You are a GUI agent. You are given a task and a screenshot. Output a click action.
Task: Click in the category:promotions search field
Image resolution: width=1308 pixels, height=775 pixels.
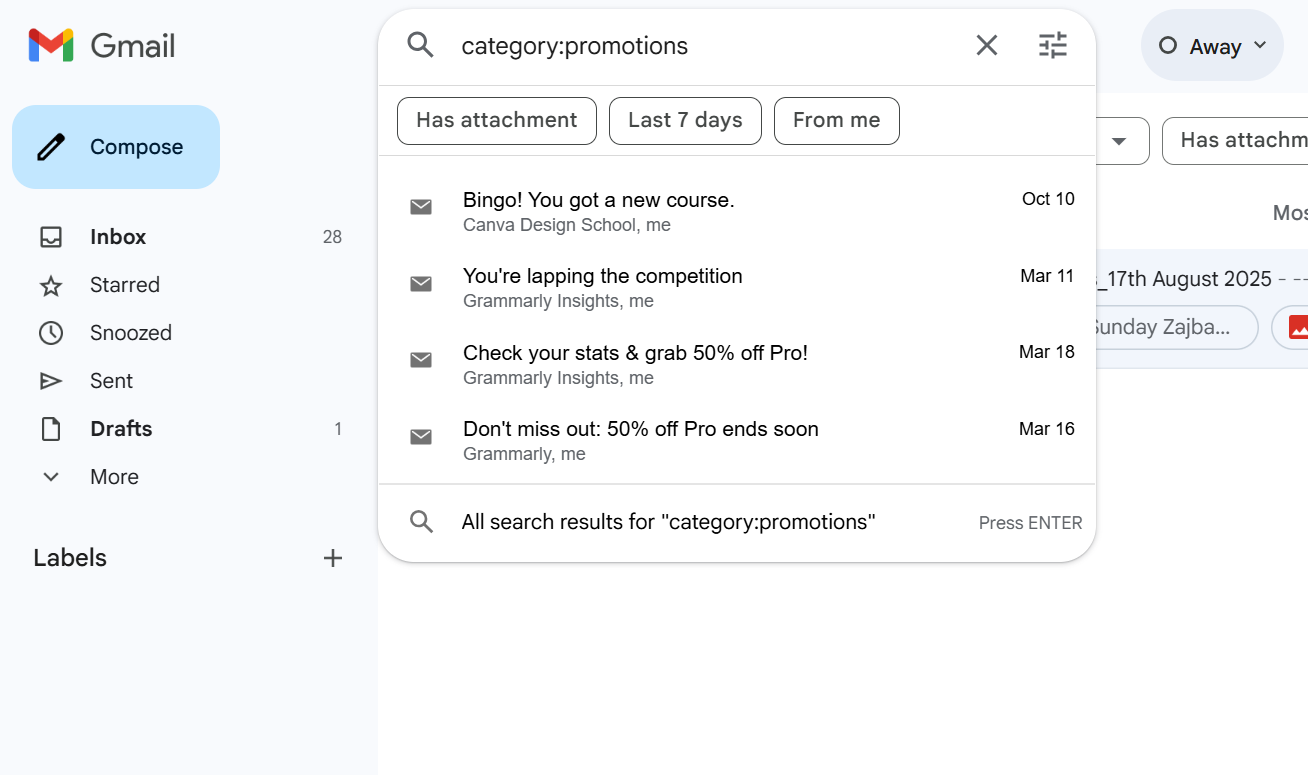coord(700,46)
